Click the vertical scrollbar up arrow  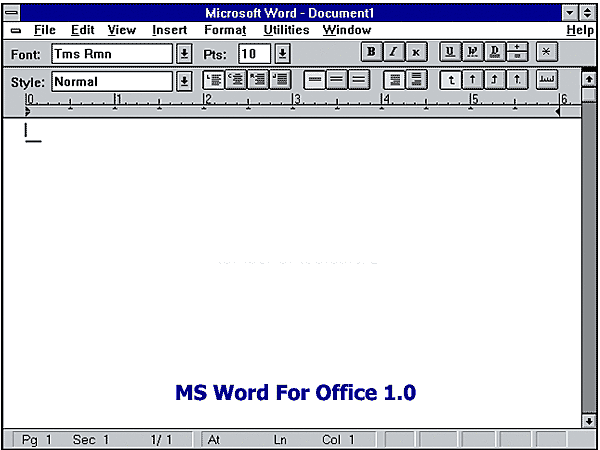point(589,80)
